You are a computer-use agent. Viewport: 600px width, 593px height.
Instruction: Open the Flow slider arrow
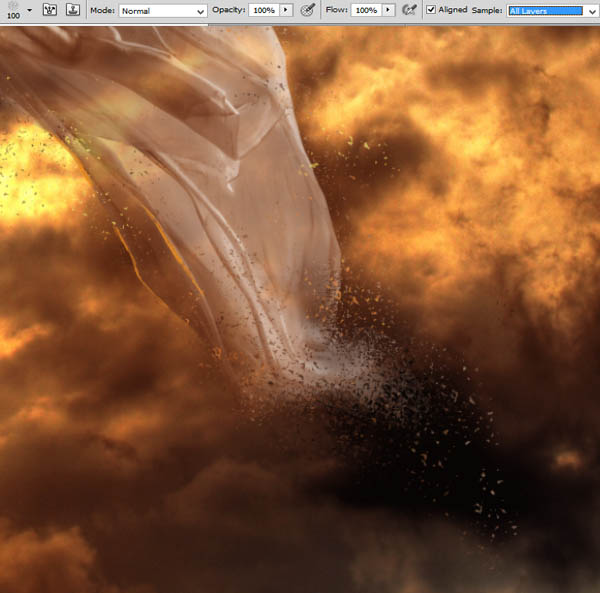click(x=388, y=10)
